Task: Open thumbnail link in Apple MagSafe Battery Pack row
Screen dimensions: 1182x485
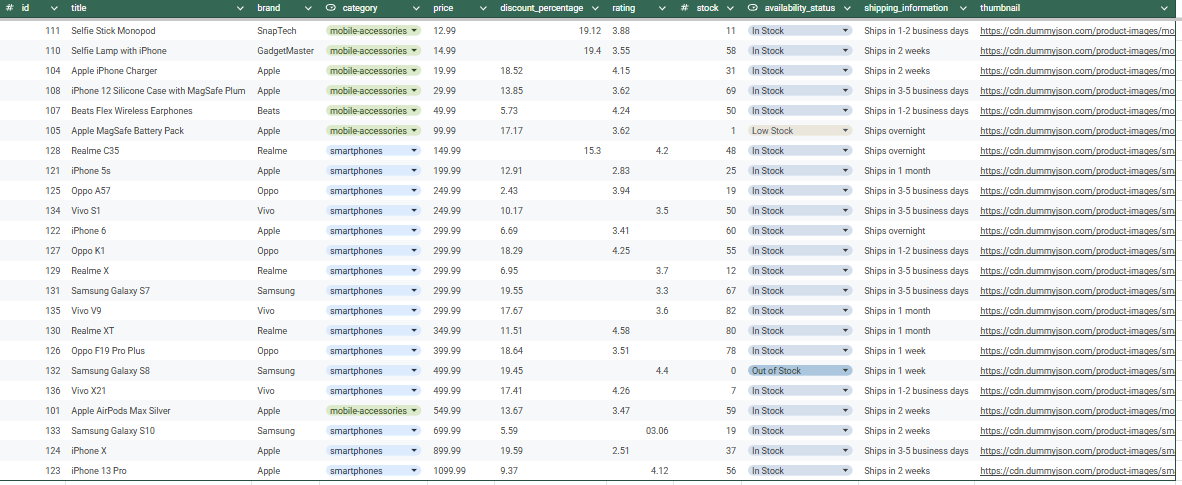Action: (x=1077, y=130)
